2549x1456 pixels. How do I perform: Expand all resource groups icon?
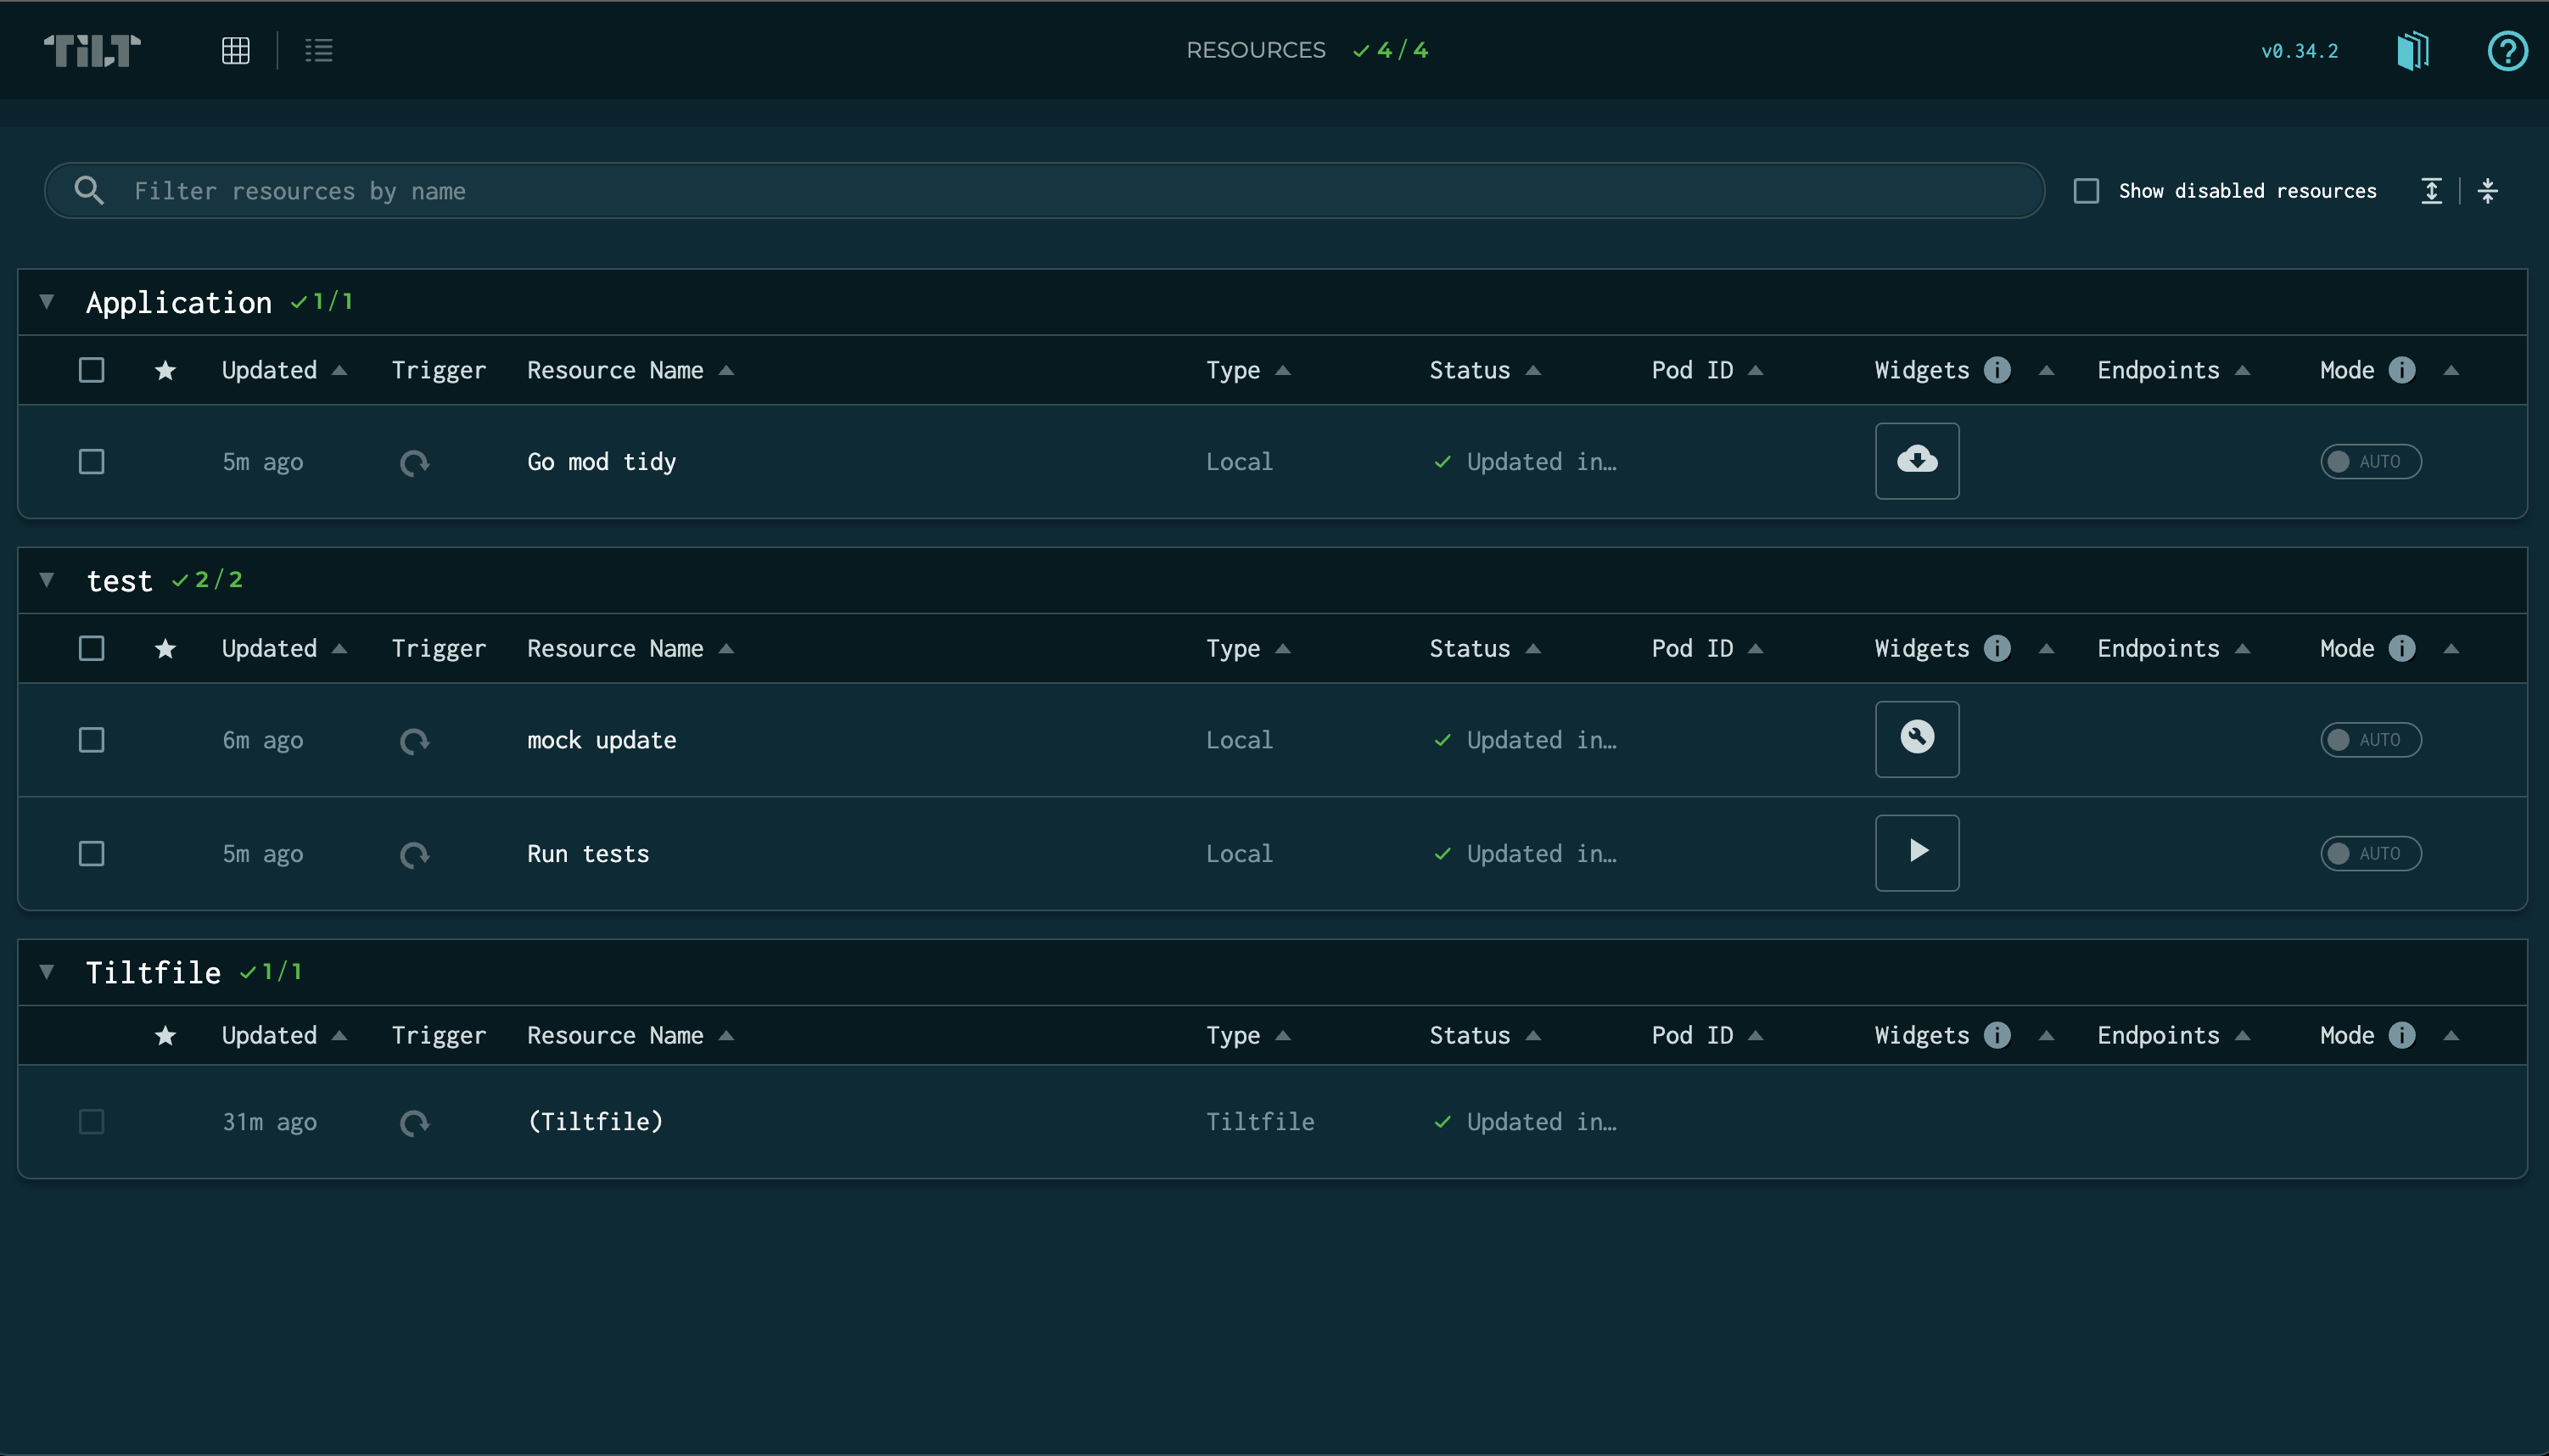click(x=2432, y=190)
